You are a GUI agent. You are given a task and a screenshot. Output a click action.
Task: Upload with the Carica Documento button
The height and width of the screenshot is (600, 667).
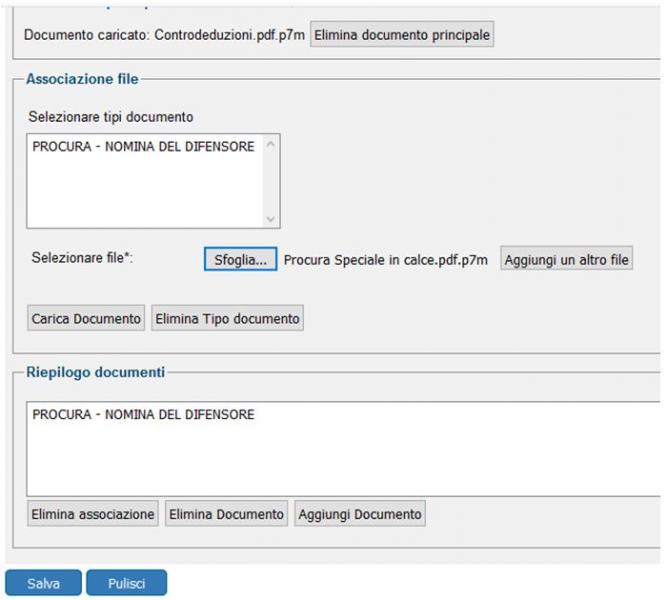tap(86, 318)
